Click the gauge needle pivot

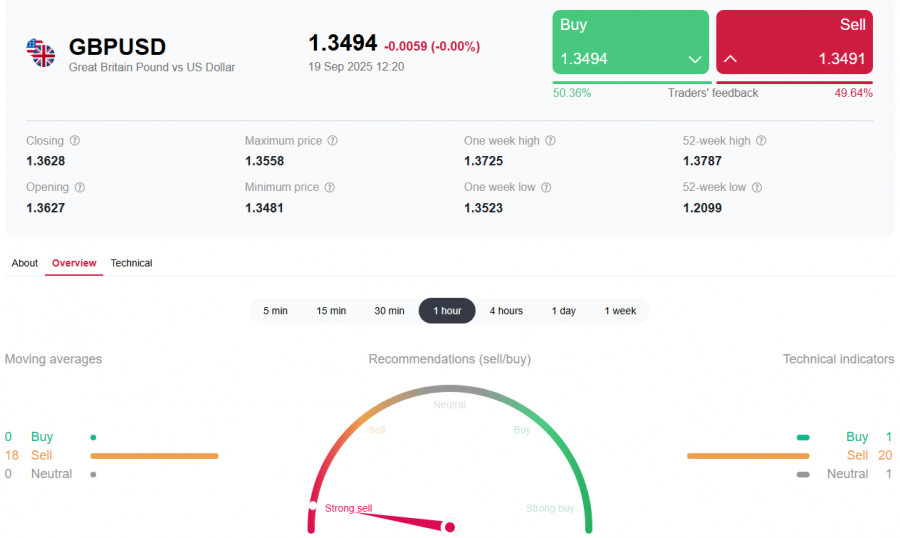point(450,527)
